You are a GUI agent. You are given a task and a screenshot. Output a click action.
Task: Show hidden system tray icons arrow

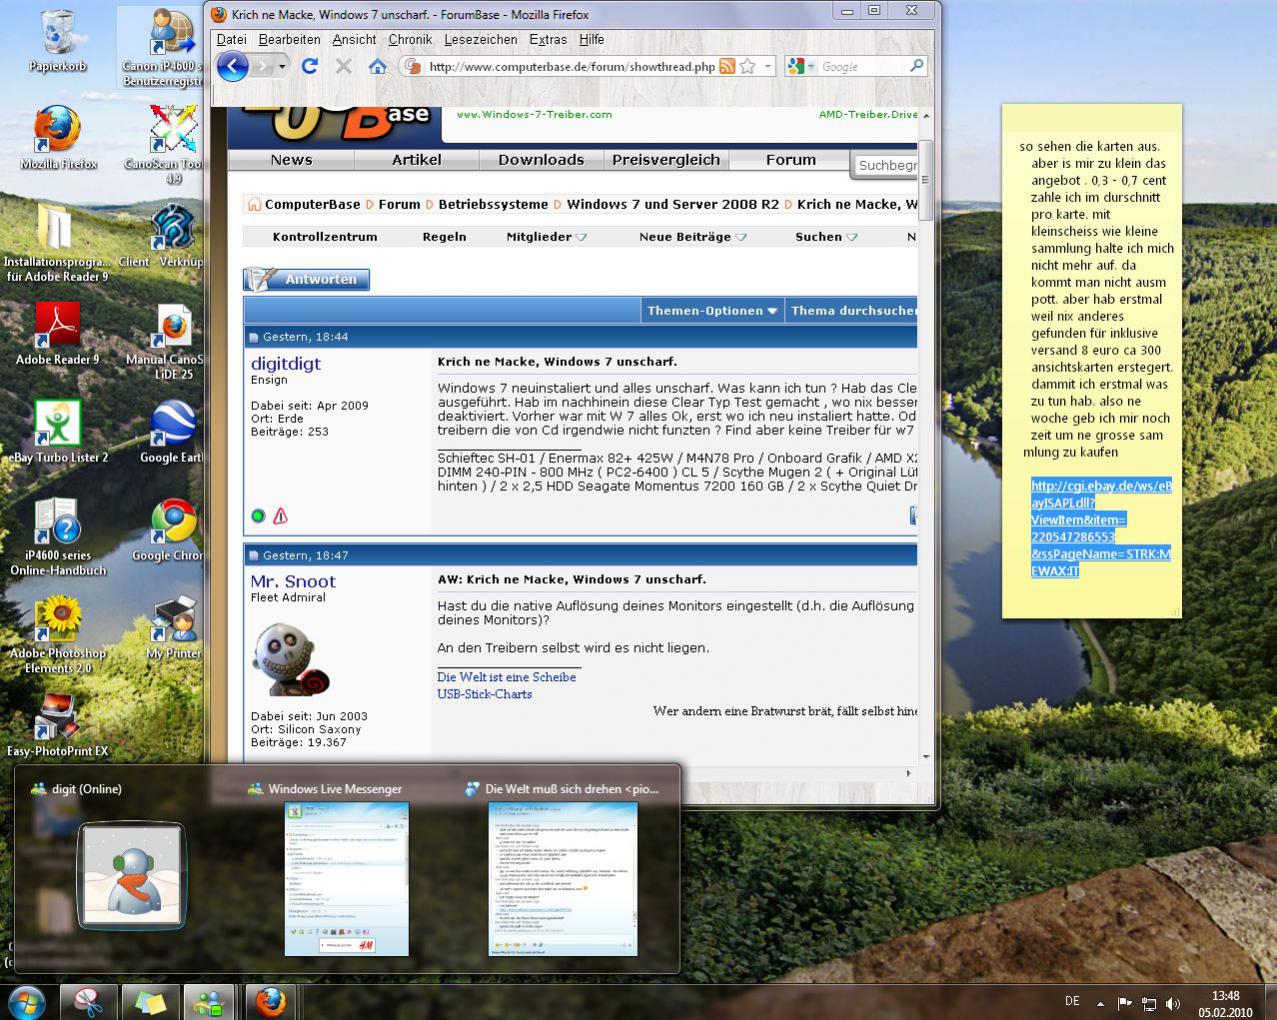(1100, 1003)
